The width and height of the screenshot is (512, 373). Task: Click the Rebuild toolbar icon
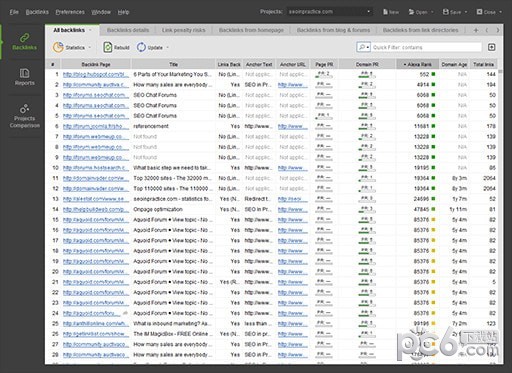click(107, 47)
